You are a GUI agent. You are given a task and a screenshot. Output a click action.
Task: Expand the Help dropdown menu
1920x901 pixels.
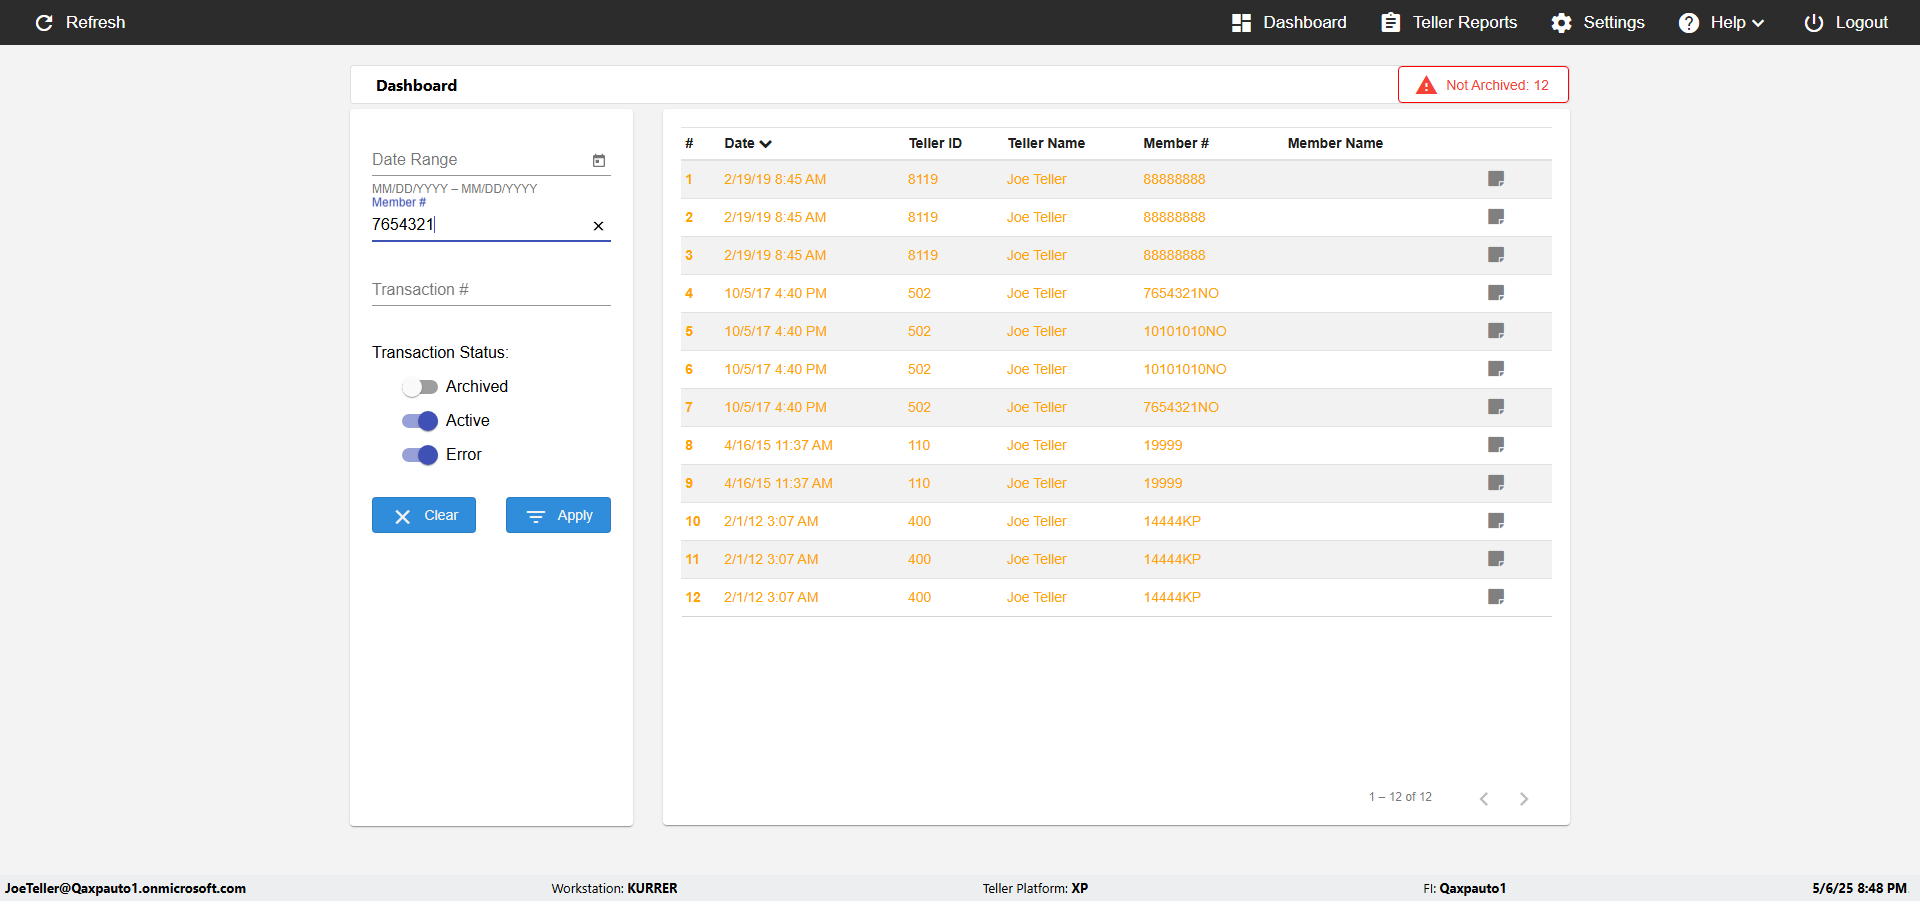[1721, 22]
